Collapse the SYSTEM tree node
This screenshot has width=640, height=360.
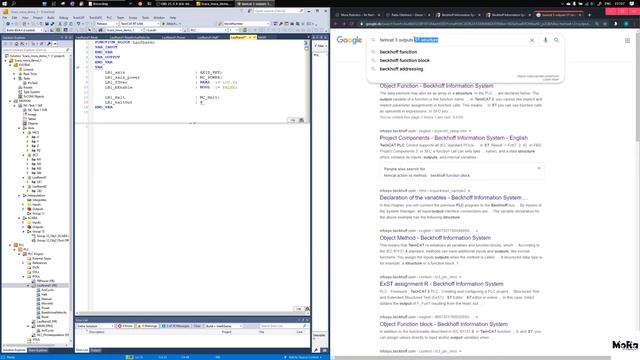11,65
